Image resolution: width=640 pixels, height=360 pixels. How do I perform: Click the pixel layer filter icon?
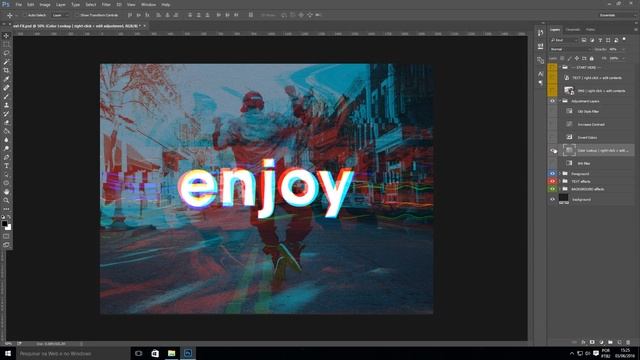(x=584, y=40)
